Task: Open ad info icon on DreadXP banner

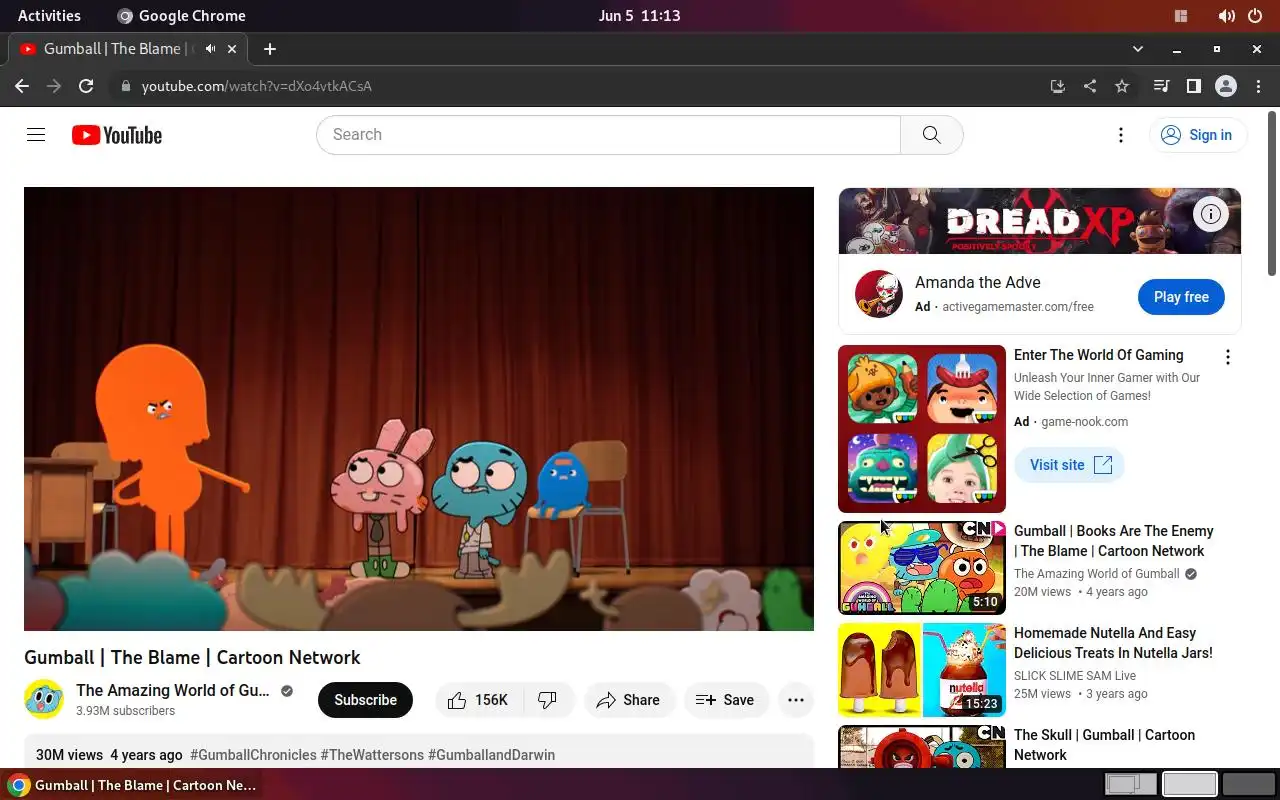Action: coord(1210,214)
